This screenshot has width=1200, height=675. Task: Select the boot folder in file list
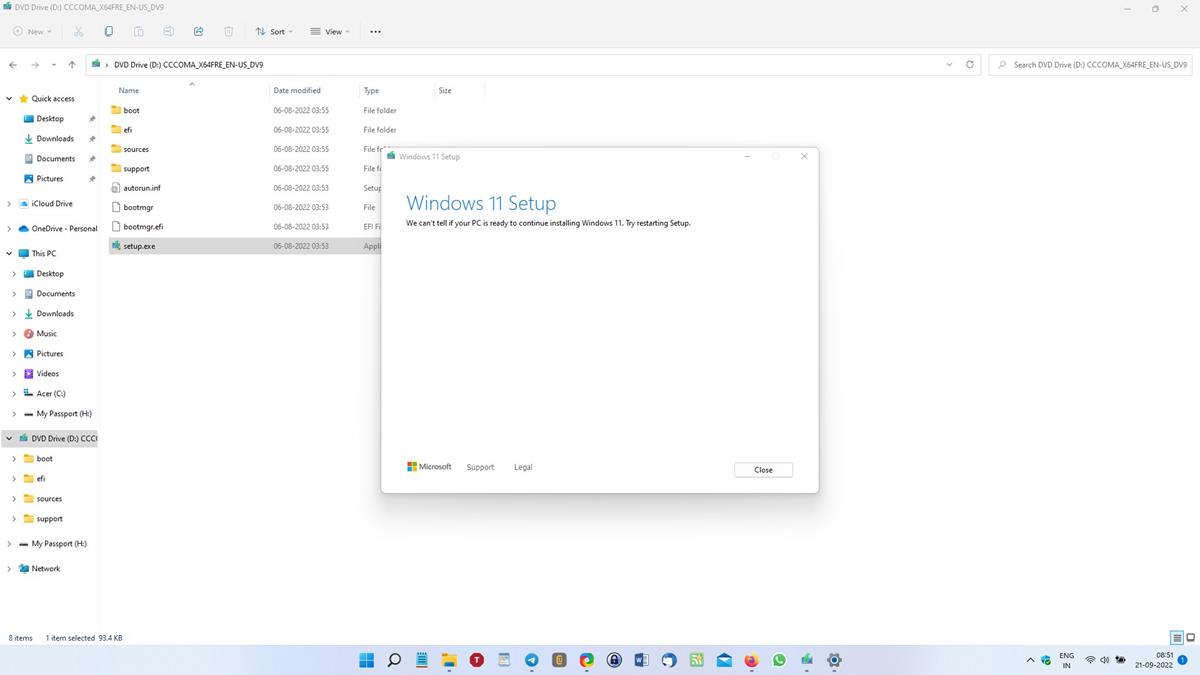pos(132,111)
